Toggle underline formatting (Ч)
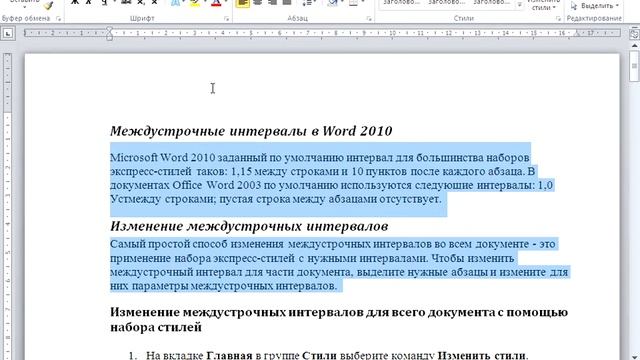Screen dimensions: 640x360 [x=104, y=3]
